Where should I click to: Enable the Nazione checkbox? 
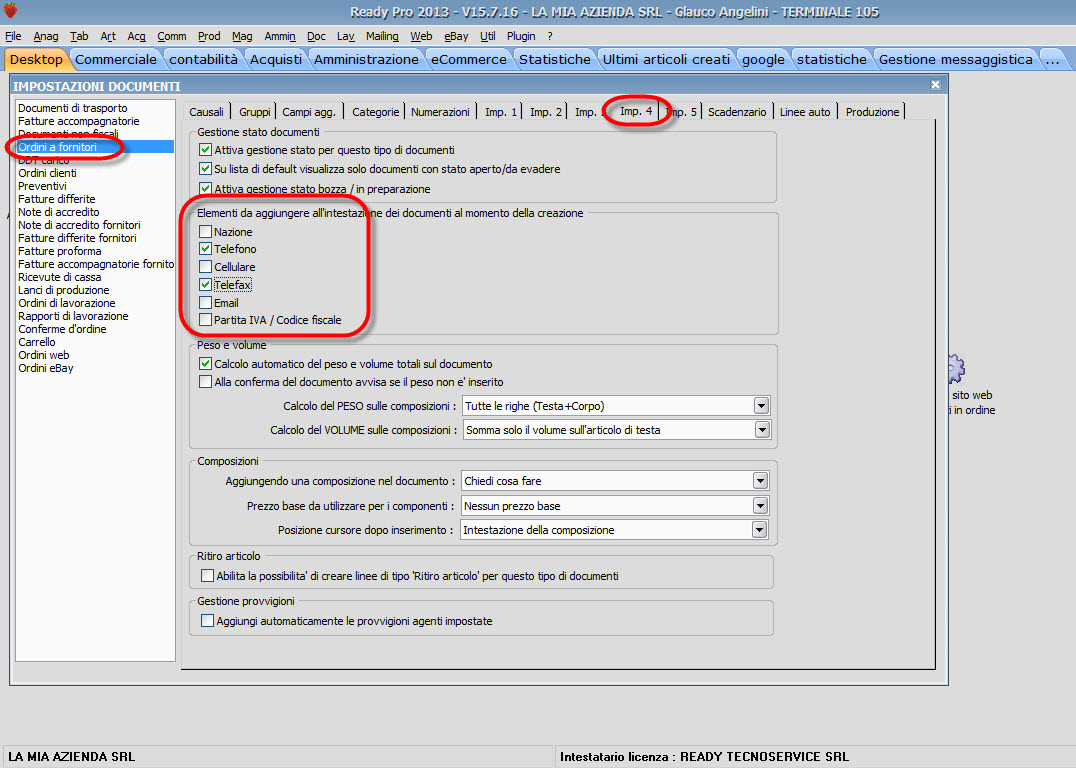(x=205, y=231)
